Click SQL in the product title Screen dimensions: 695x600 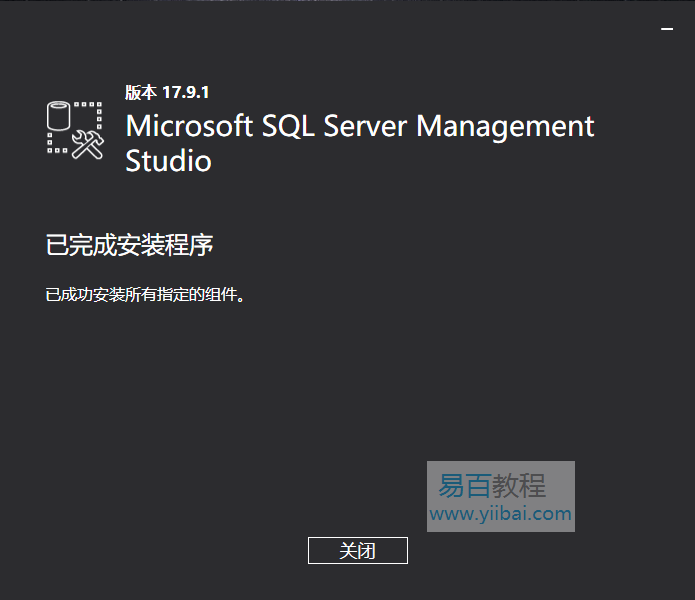tap(290, 127)
